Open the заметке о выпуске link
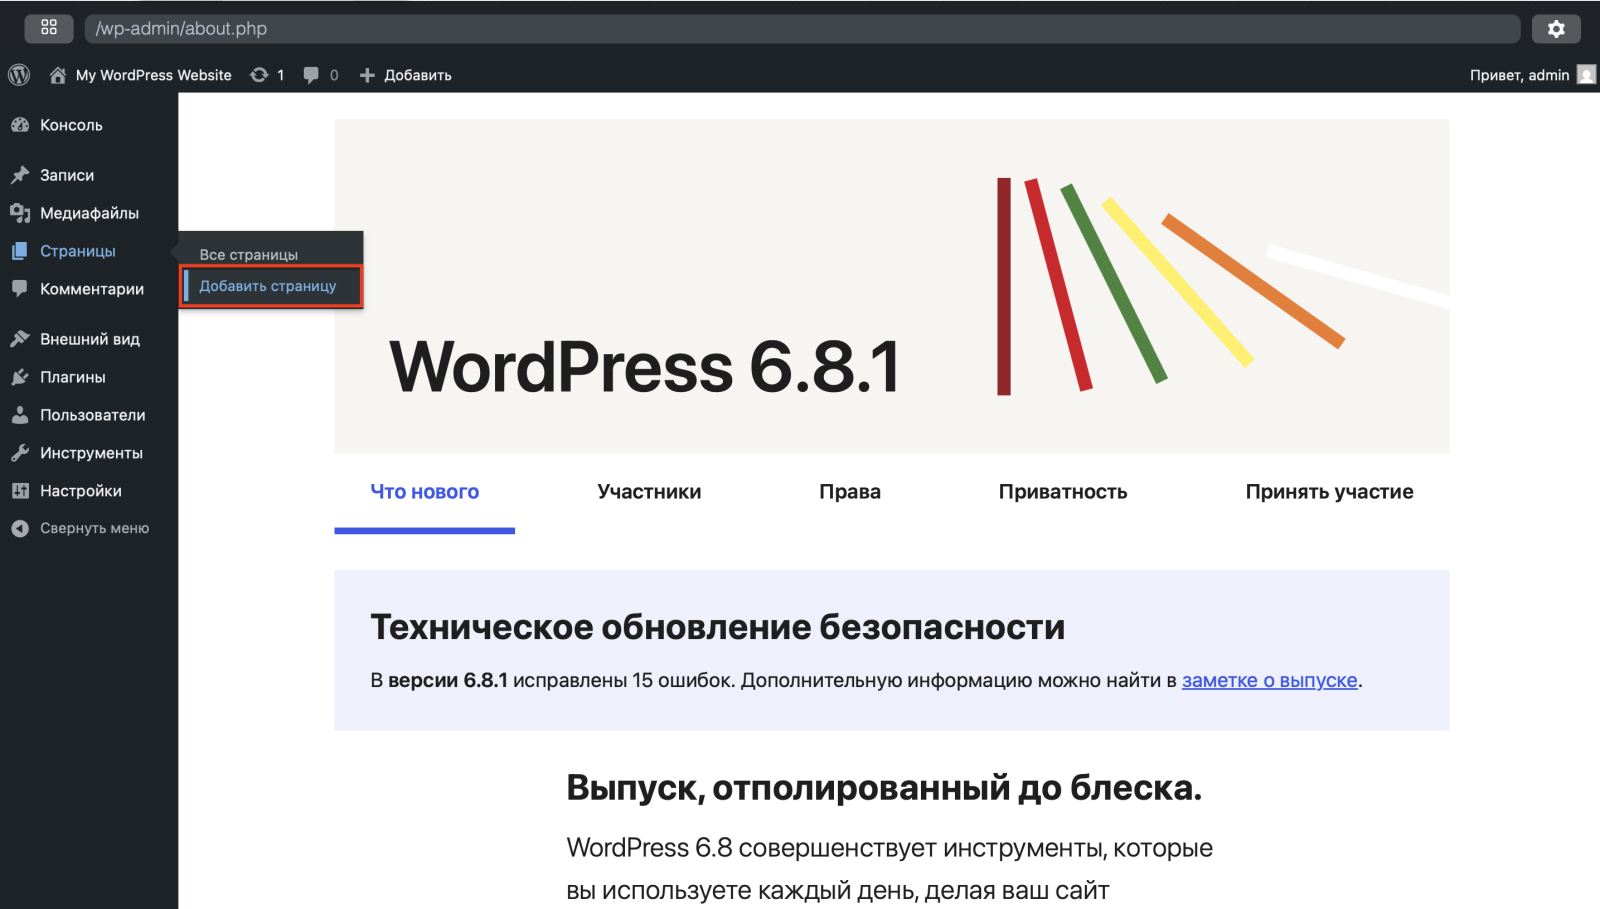1600x909 pixels. [1269, 680]
